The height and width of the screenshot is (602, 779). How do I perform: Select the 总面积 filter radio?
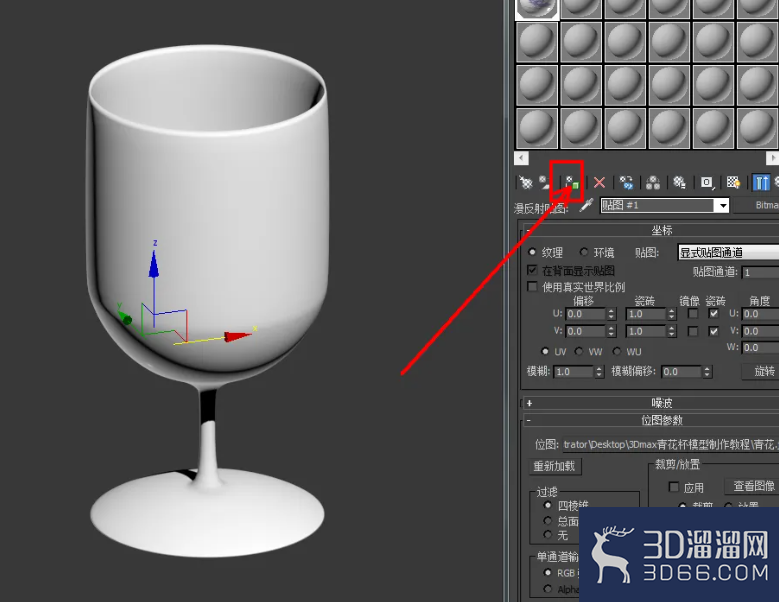[548, 521]
